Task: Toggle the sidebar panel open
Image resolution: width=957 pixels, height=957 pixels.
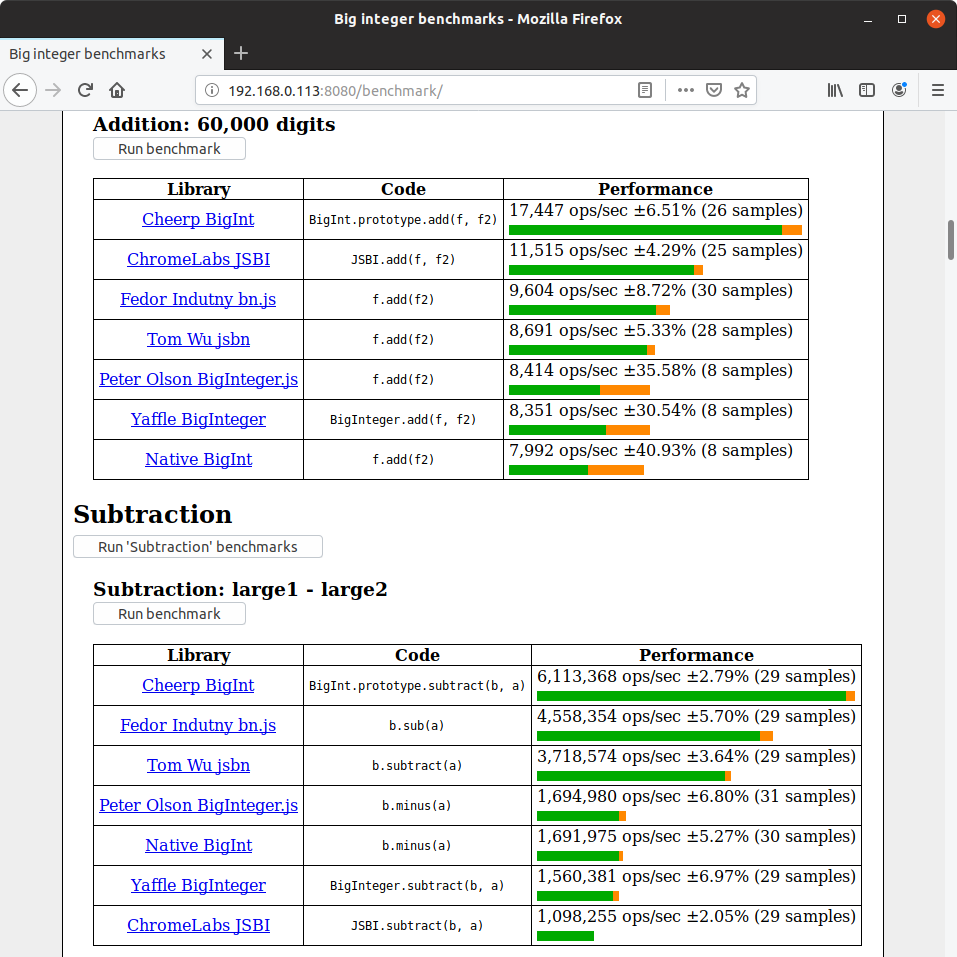Action: click(867, 90)
